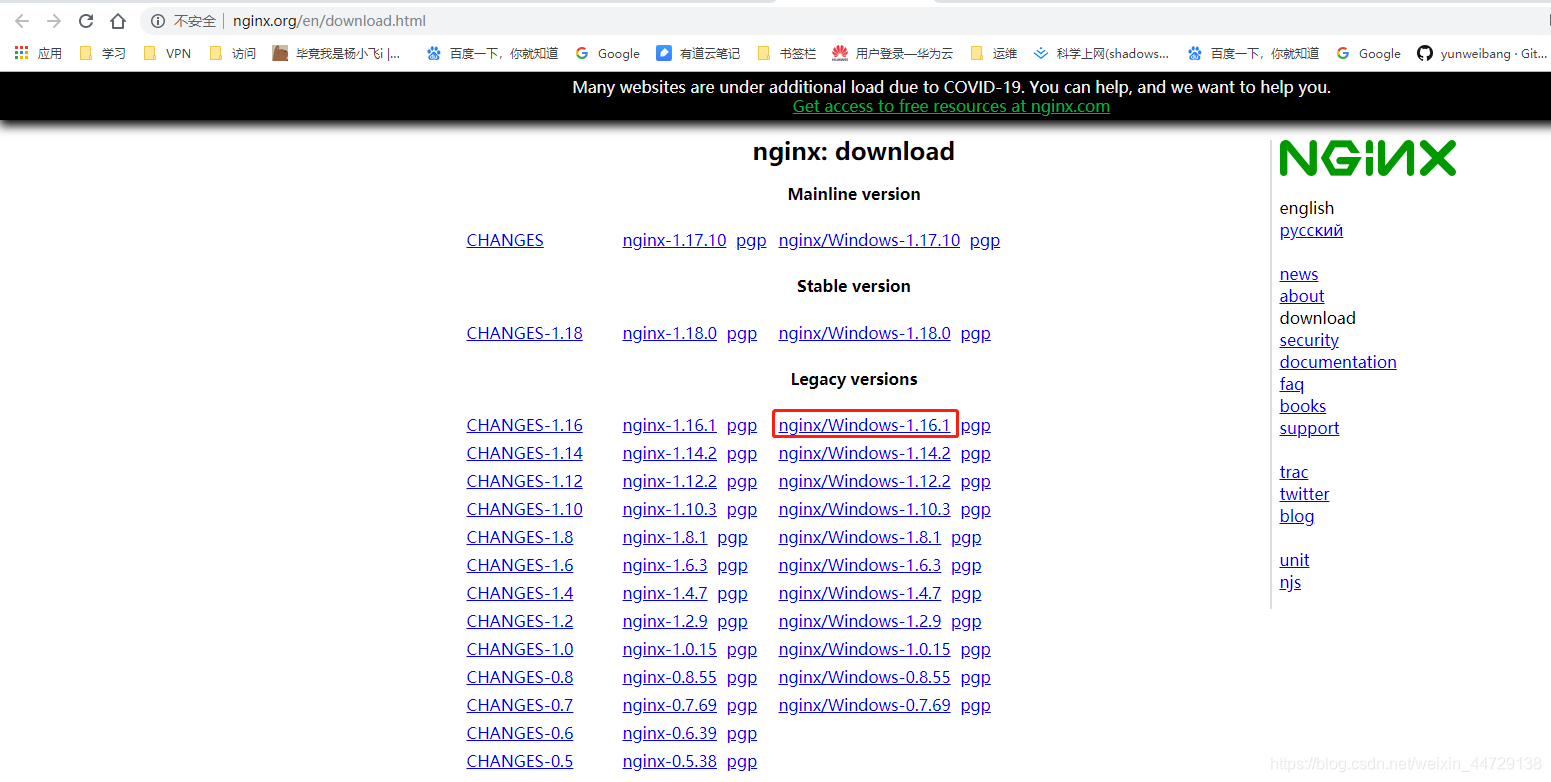Open the documentation page in sidebar

pyautogui.click(x=1338, y=362)
